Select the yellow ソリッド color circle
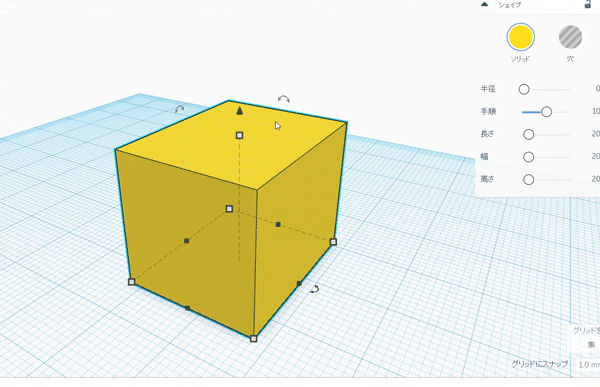600x387 pixels. click(520, 37)
